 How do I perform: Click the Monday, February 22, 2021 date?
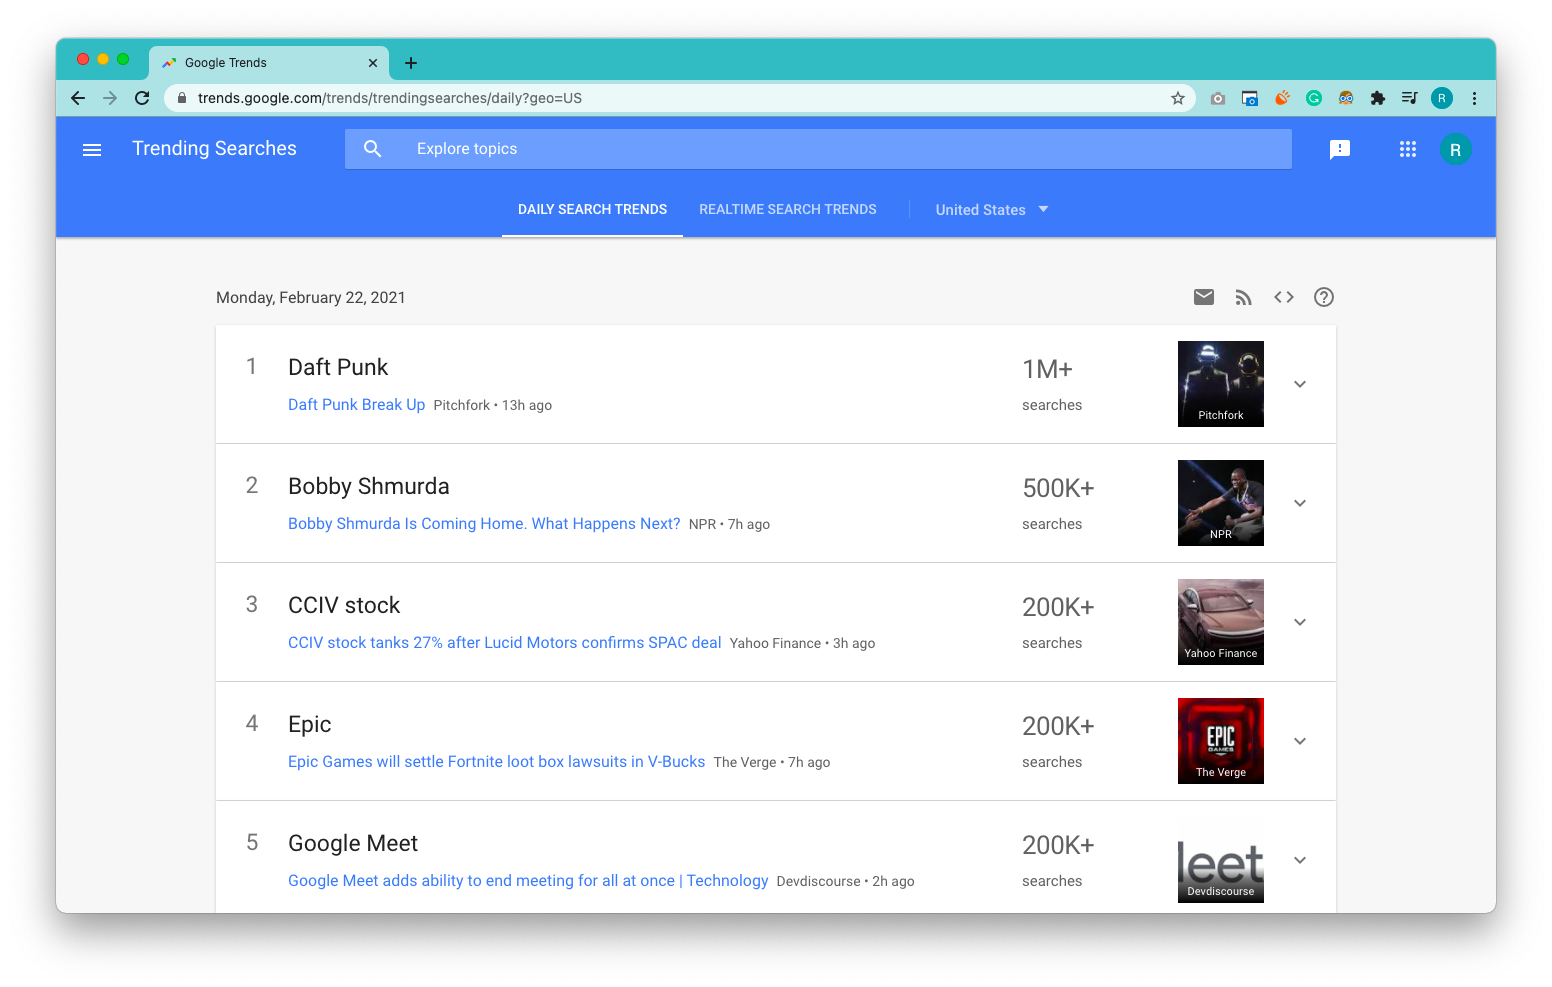pyautogui.click(x=311, y=297)
